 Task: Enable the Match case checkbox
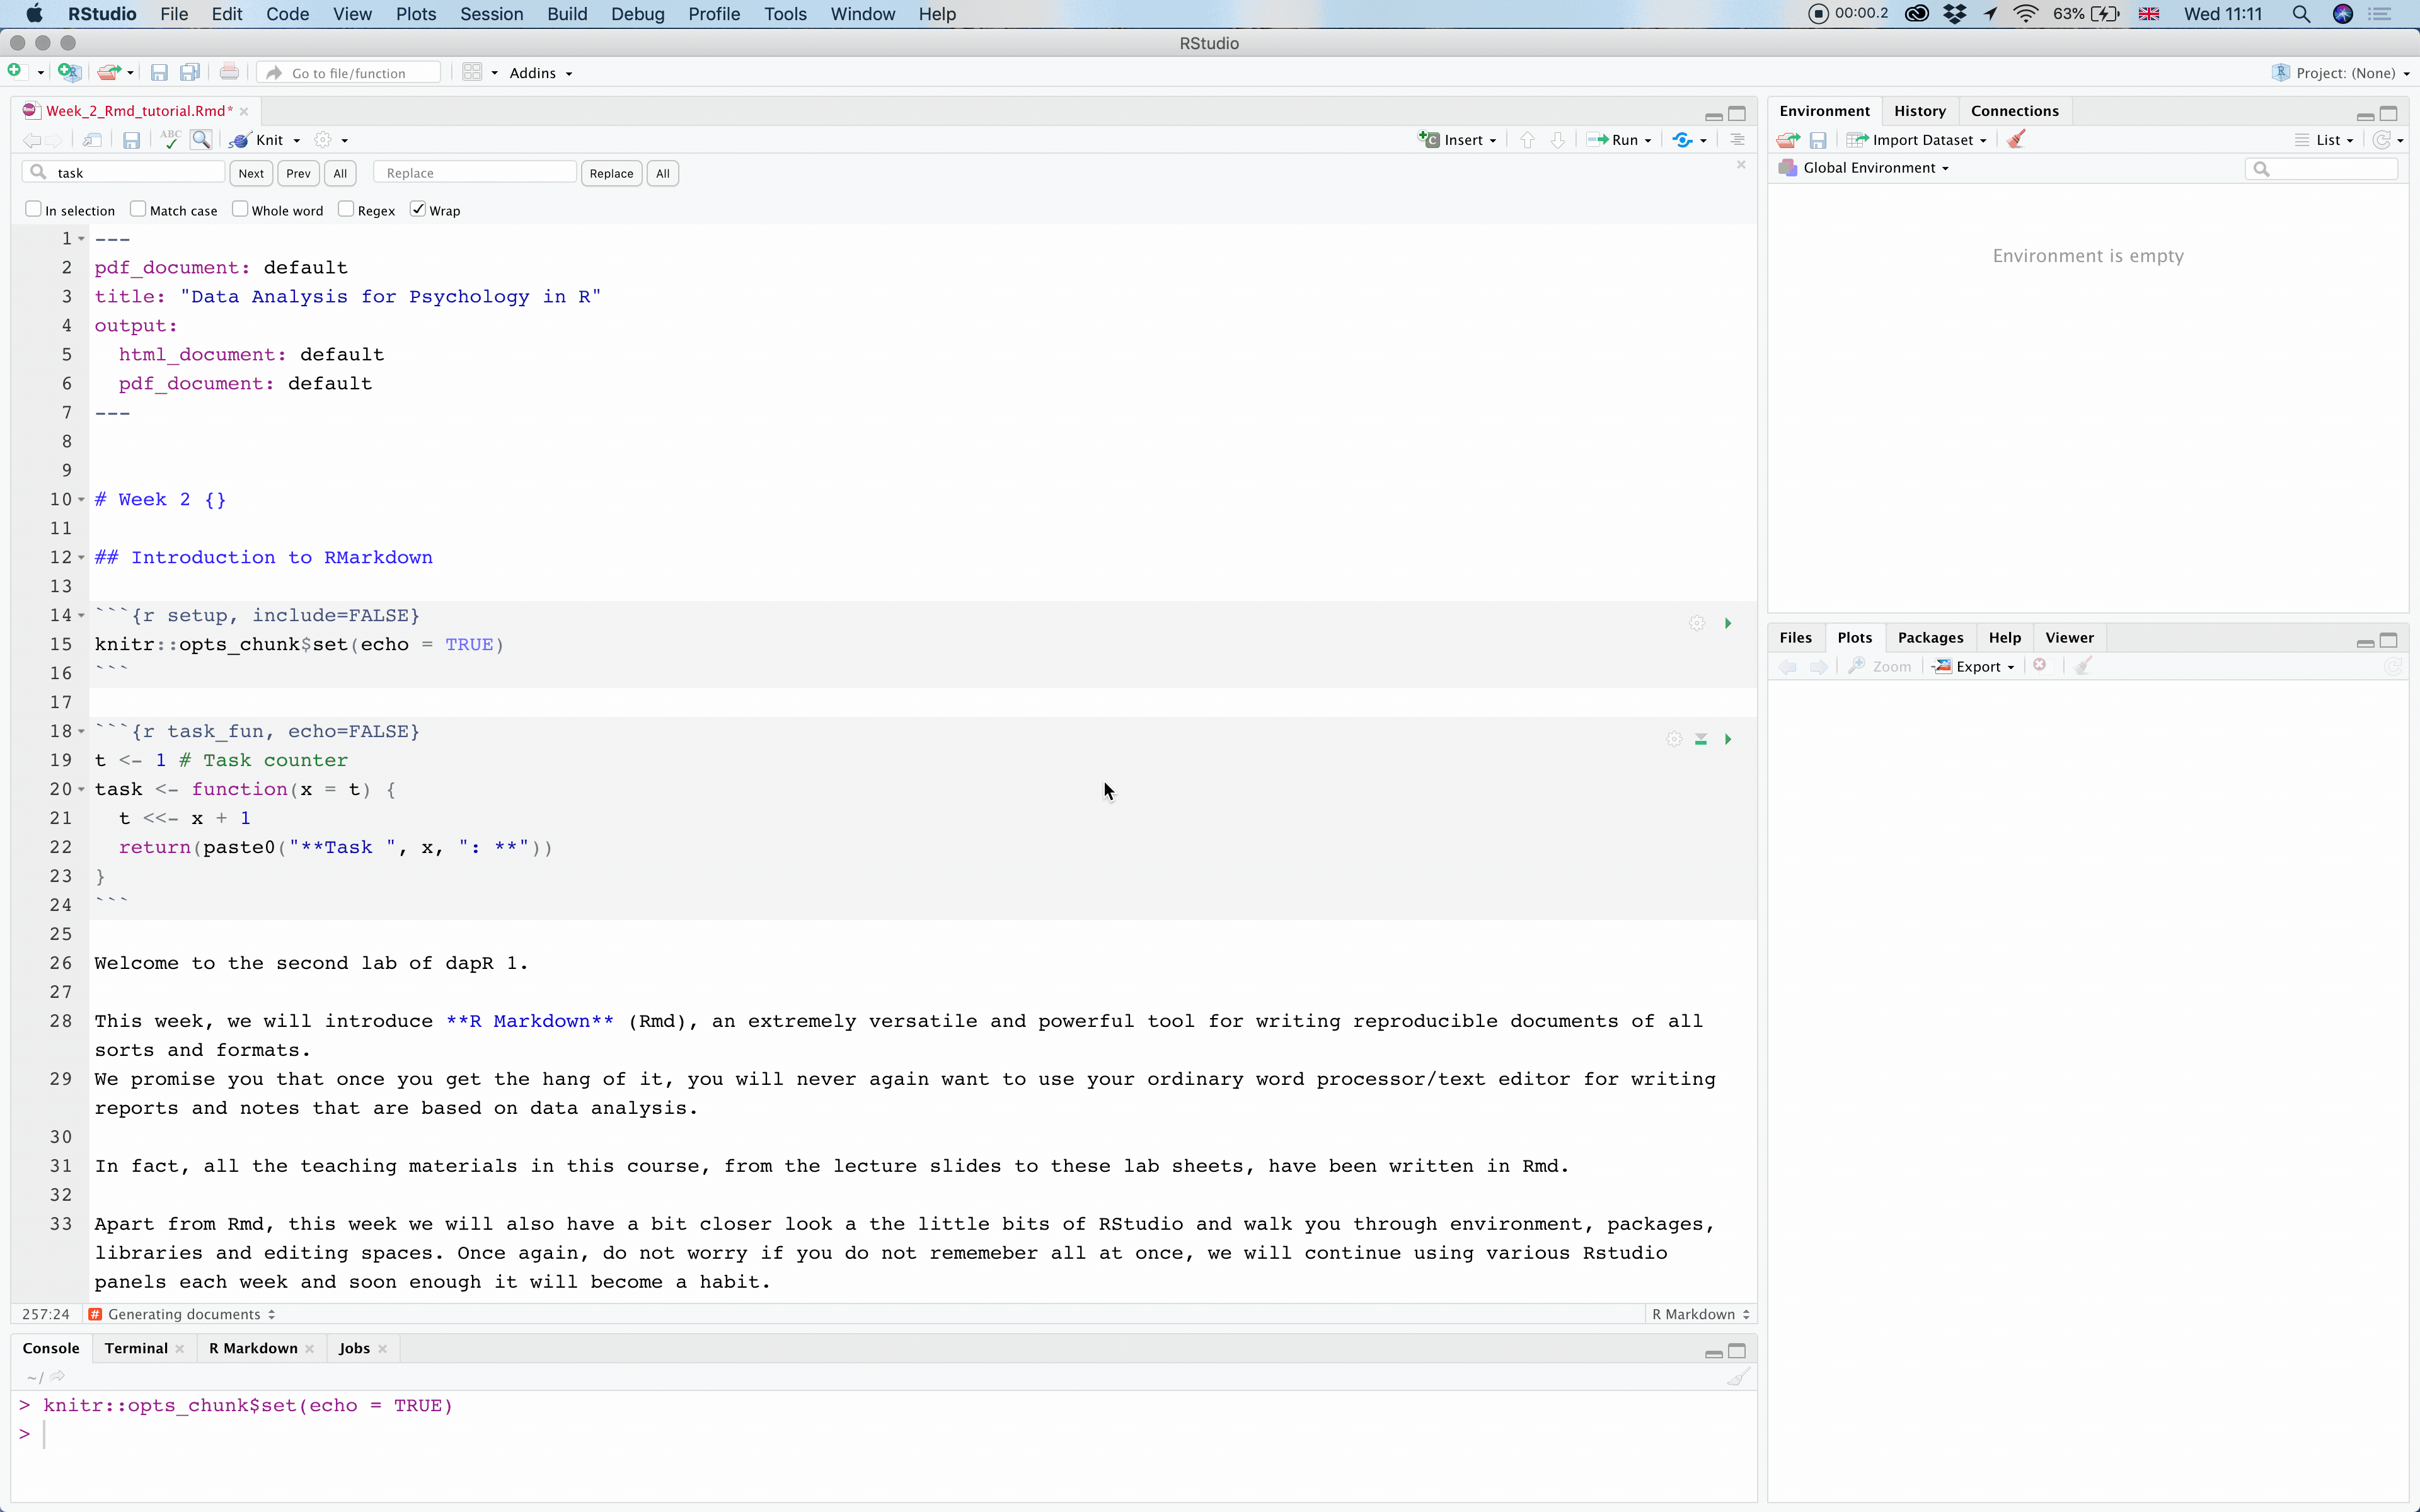pyautogui.click(x=138, y=209)
